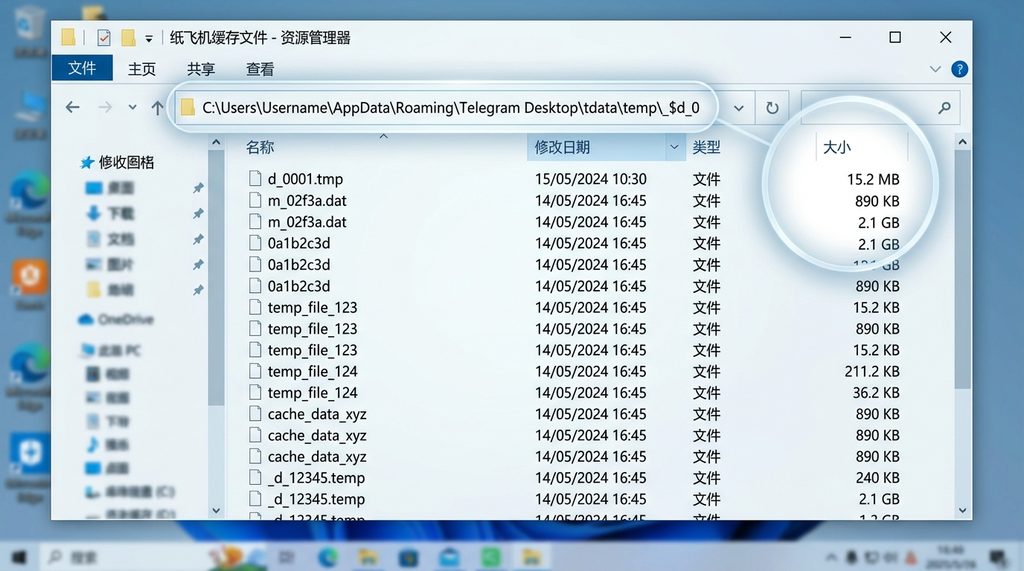This screenshot has width=1024, height=571.
Task: Open the notification center icon on the taskbar
Action: pos(999,557)
